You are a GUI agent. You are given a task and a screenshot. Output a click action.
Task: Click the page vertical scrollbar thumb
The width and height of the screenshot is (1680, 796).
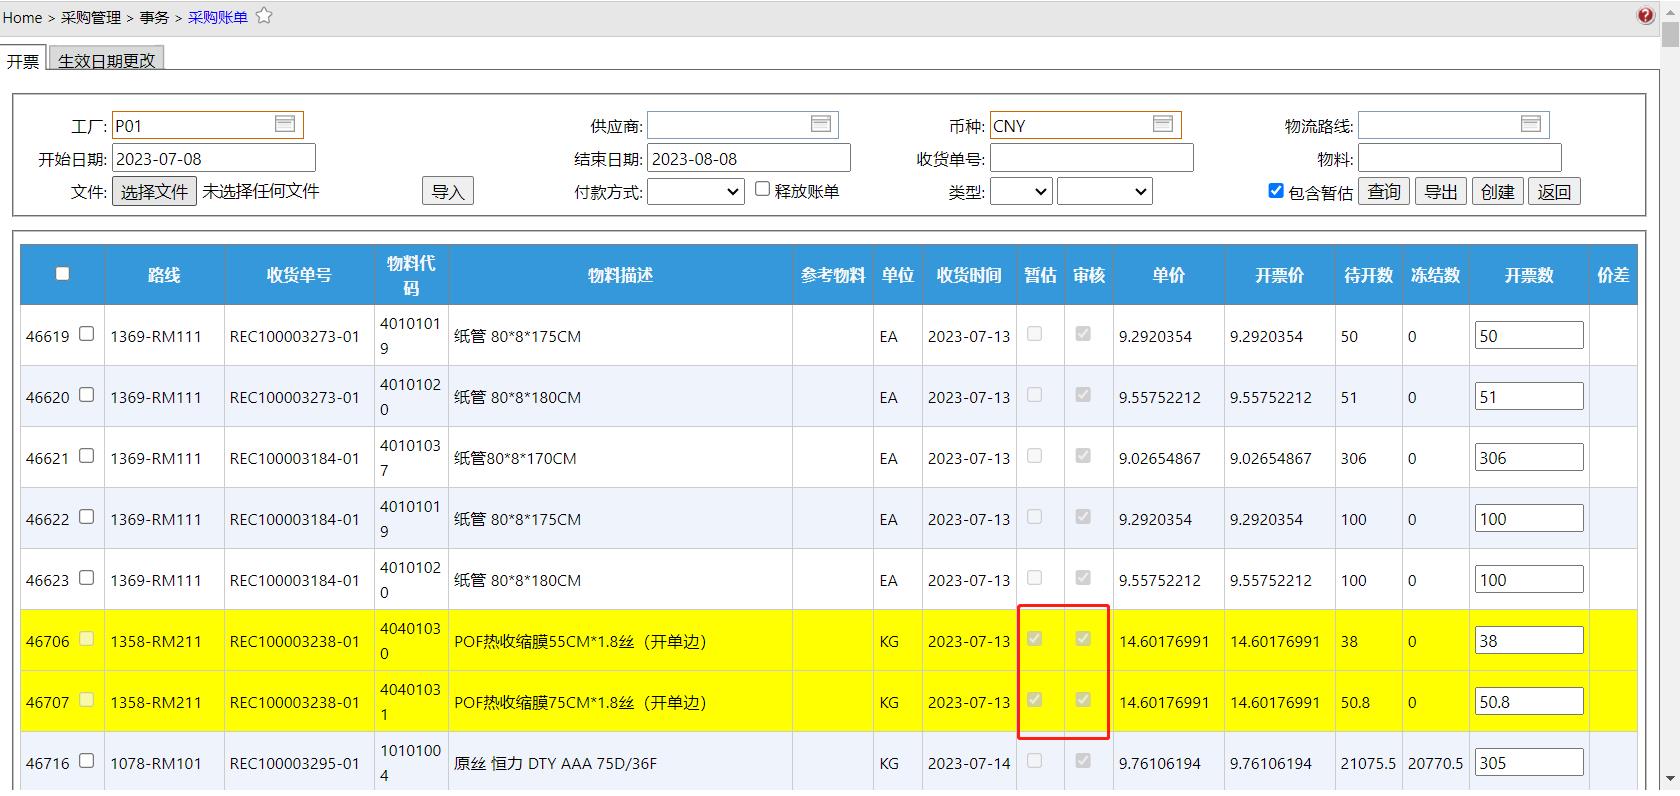[x=1670, y=33]
